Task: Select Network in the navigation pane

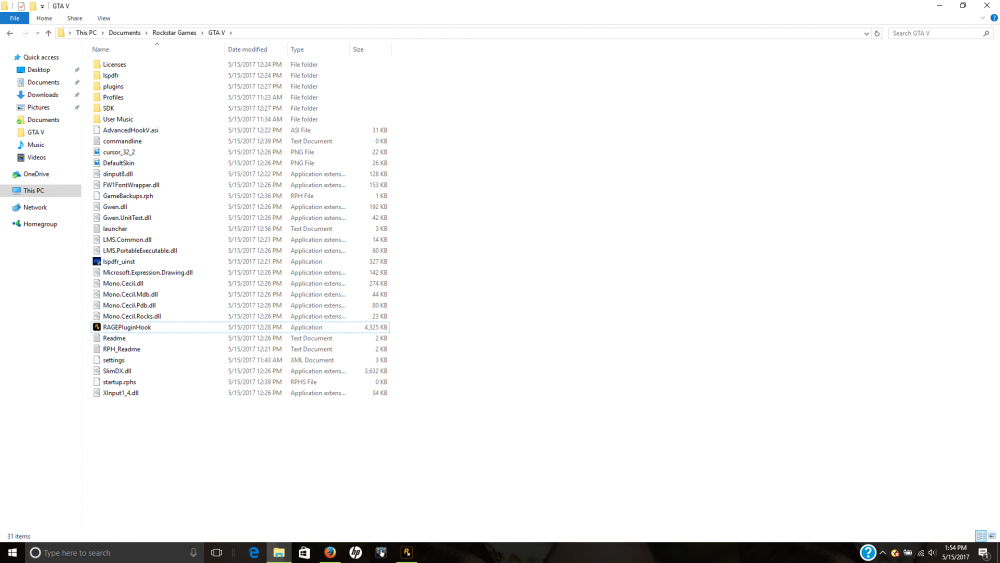Action: [x=35, y=207]
